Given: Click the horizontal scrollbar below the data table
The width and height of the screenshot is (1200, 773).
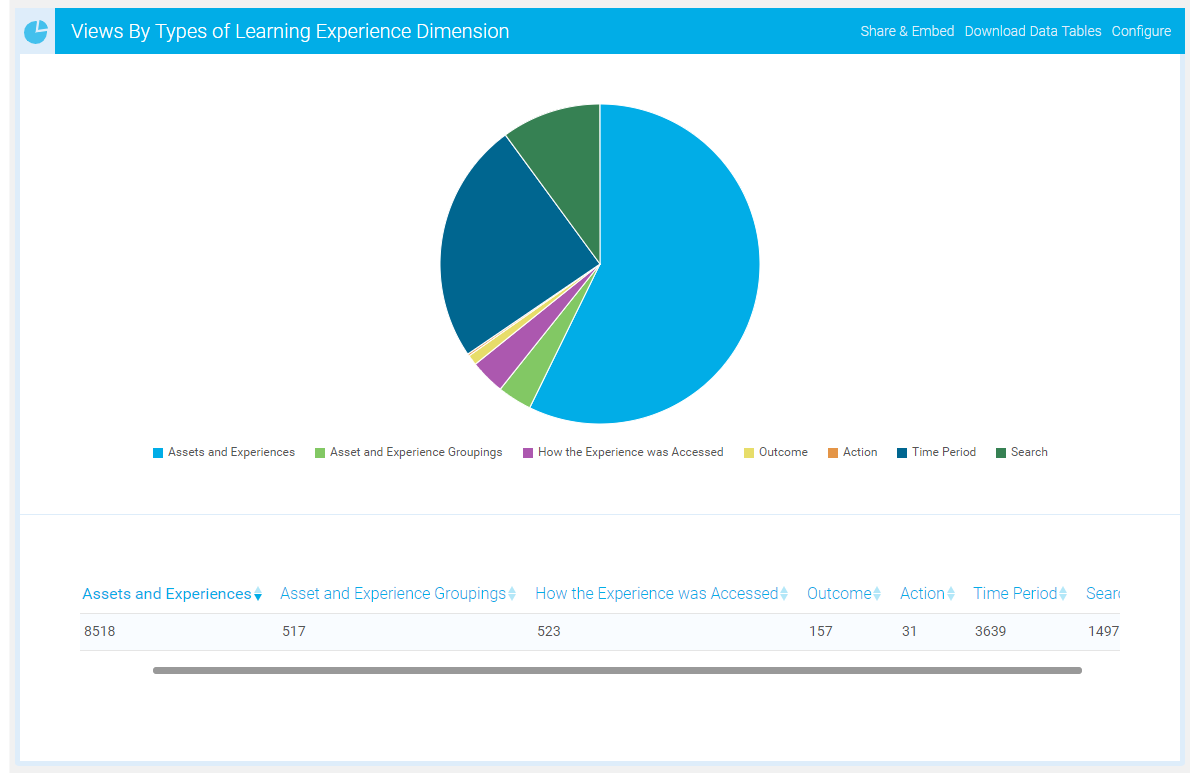Looking at the screenshot, I should 617,670.
